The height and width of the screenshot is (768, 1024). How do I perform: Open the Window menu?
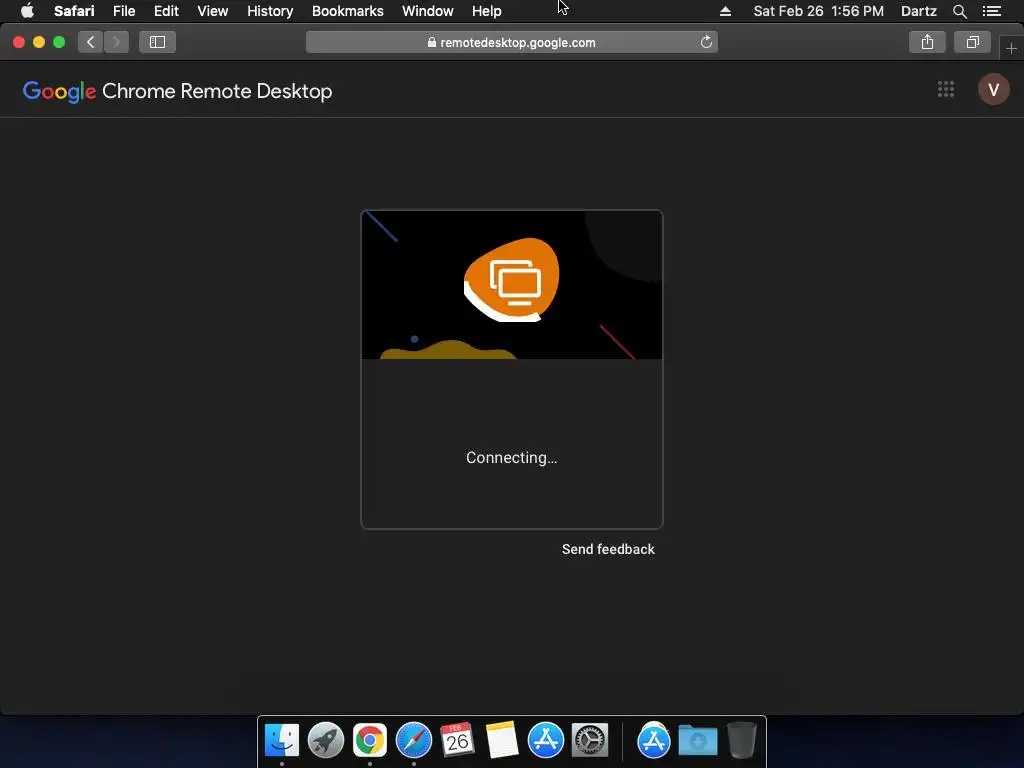tap(427, 11)
